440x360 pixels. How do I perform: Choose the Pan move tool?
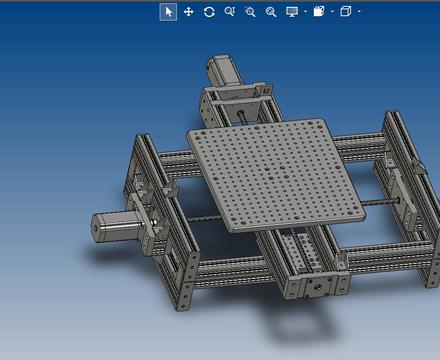tap(189, 12)
